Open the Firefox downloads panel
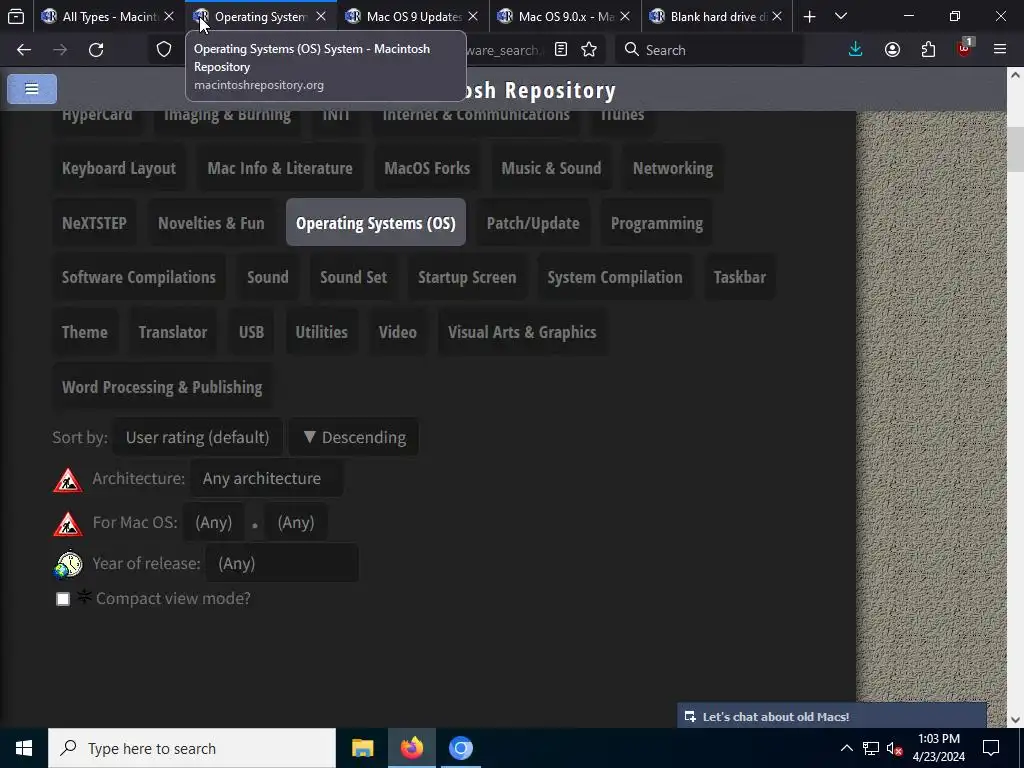1024x768 pixels. coord(856,50)
